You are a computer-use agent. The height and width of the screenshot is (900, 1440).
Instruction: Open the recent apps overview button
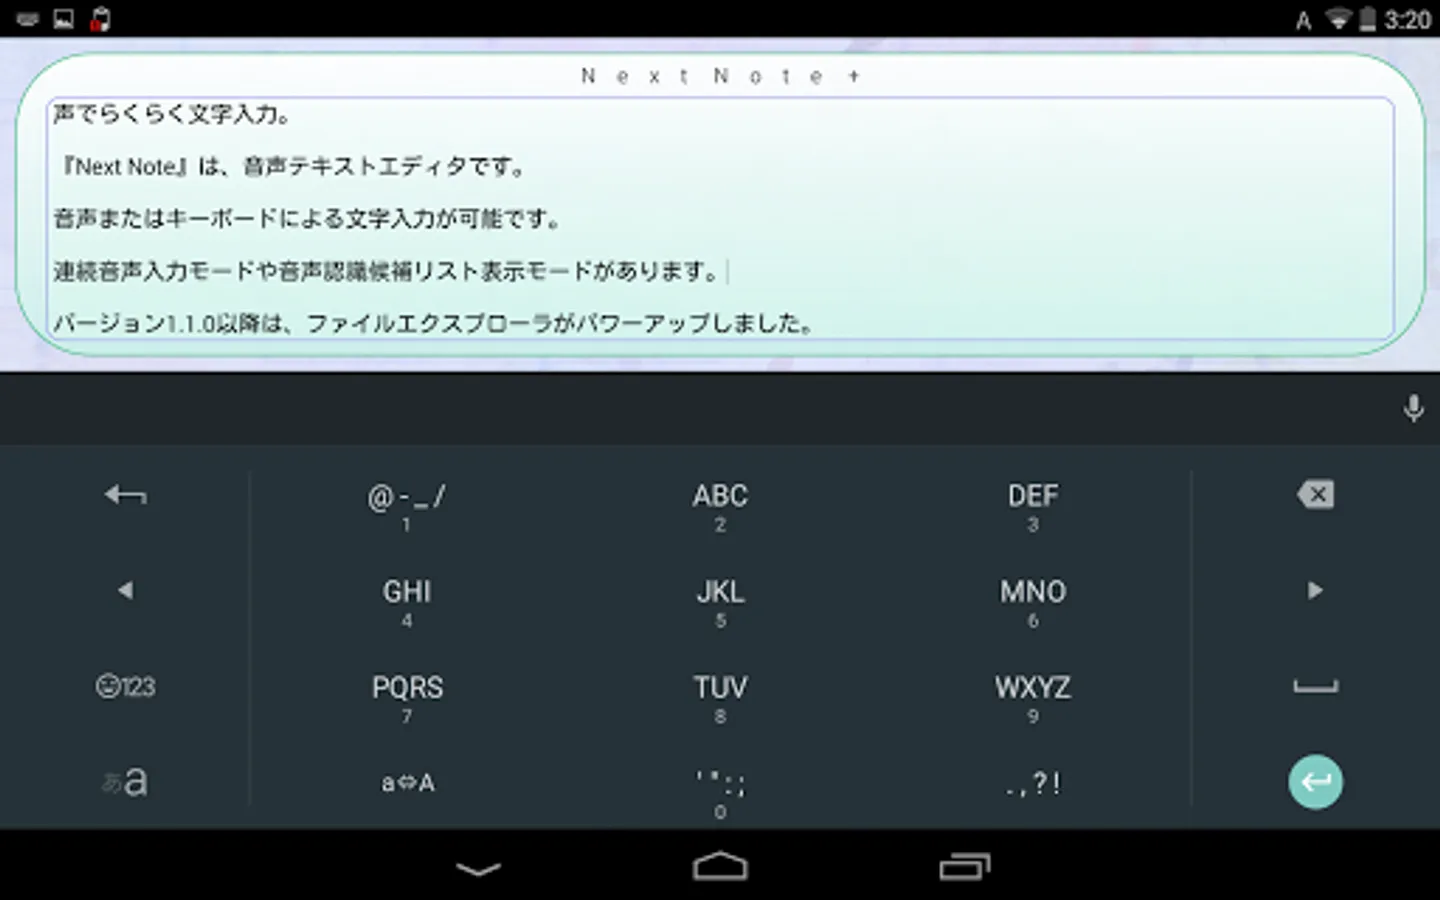click(964, 867)
